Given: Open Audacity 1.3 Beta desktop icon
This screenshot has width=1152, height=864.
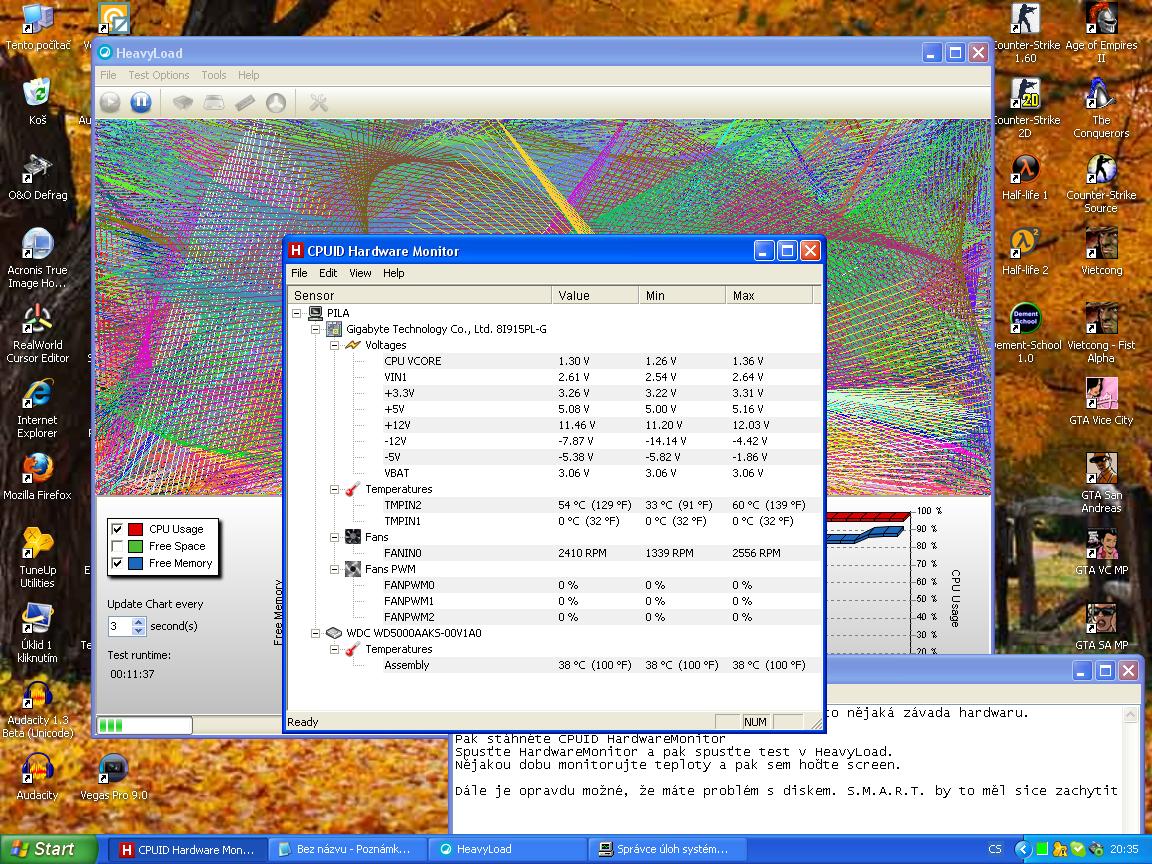Looking at the screenshot, I should point(37,708).
